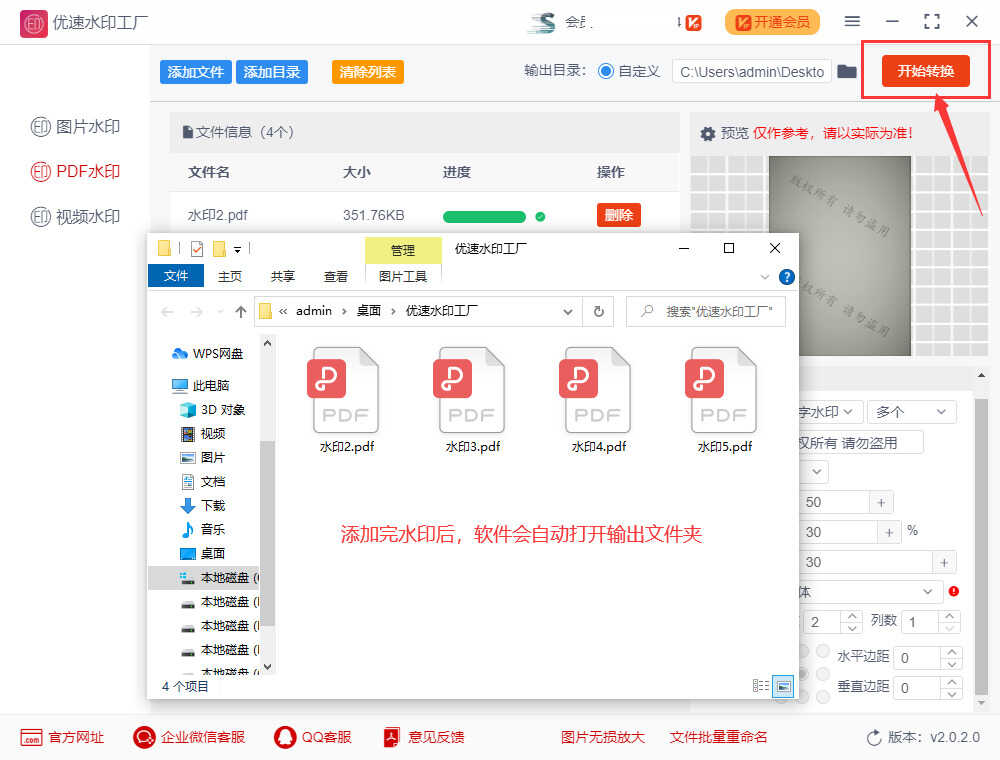Image resolution: width=1000 pixels, height=760 pixels.
Task: Click the search 优速水印工厂 box
Action: pyautogui.click(x=705, y=312)
